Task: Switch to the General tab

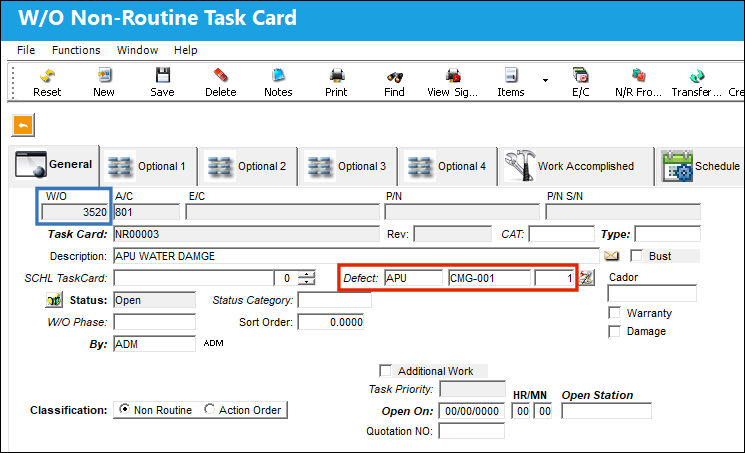Action: click(54, 165)
